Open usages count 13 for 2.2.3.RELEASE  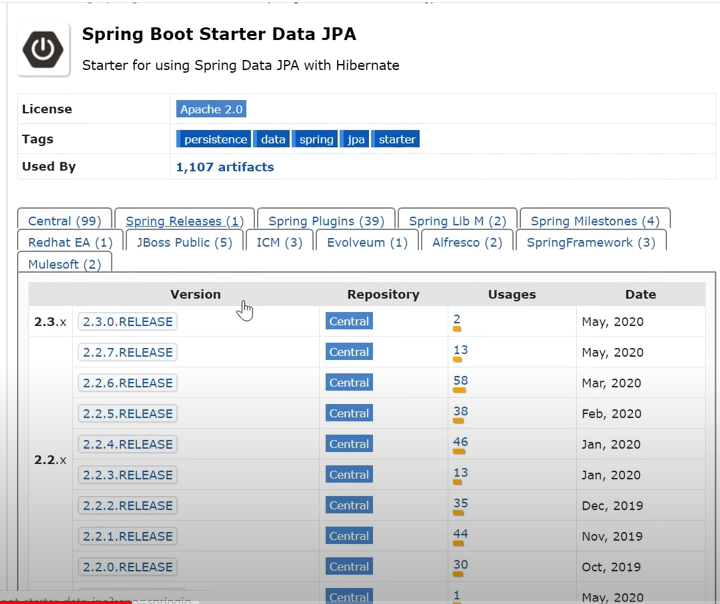461,472
